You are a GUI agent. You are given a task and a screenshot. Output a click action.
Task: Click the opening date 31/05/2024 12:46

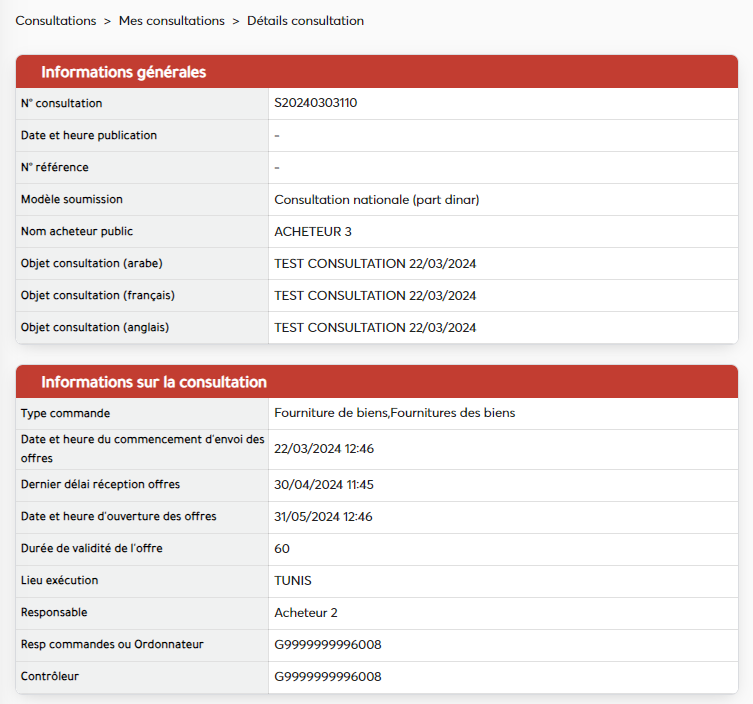tap(323, 517)
